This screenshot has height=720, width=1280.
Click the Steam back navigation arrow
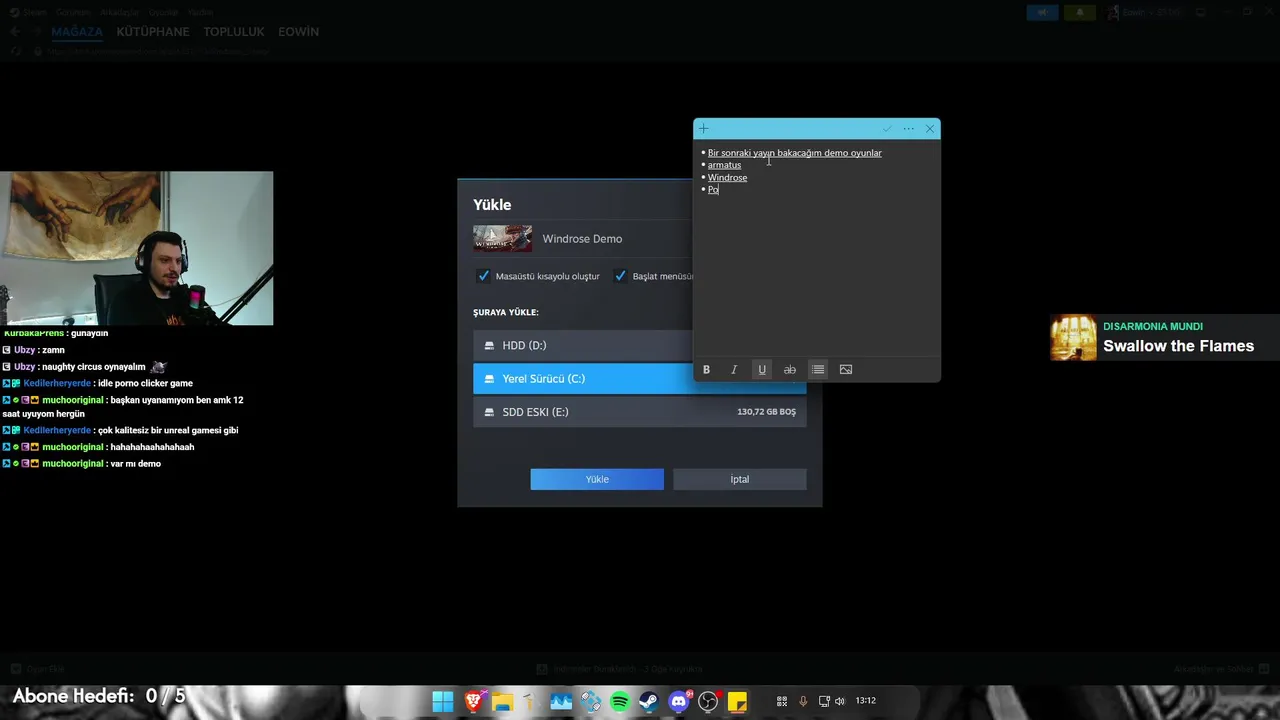[15, 32]
